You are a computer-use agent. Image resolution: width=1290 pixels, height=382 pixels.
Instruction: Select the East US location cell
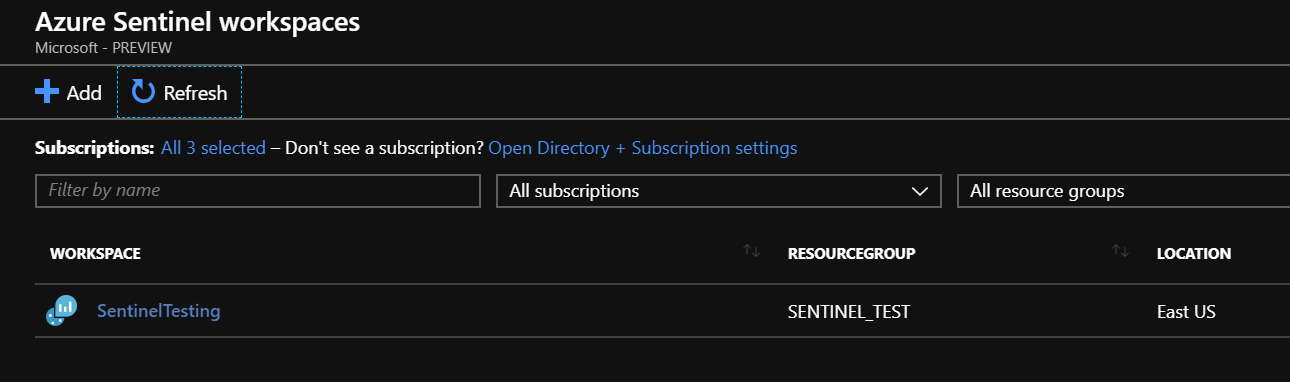(x=1186, y=312)
